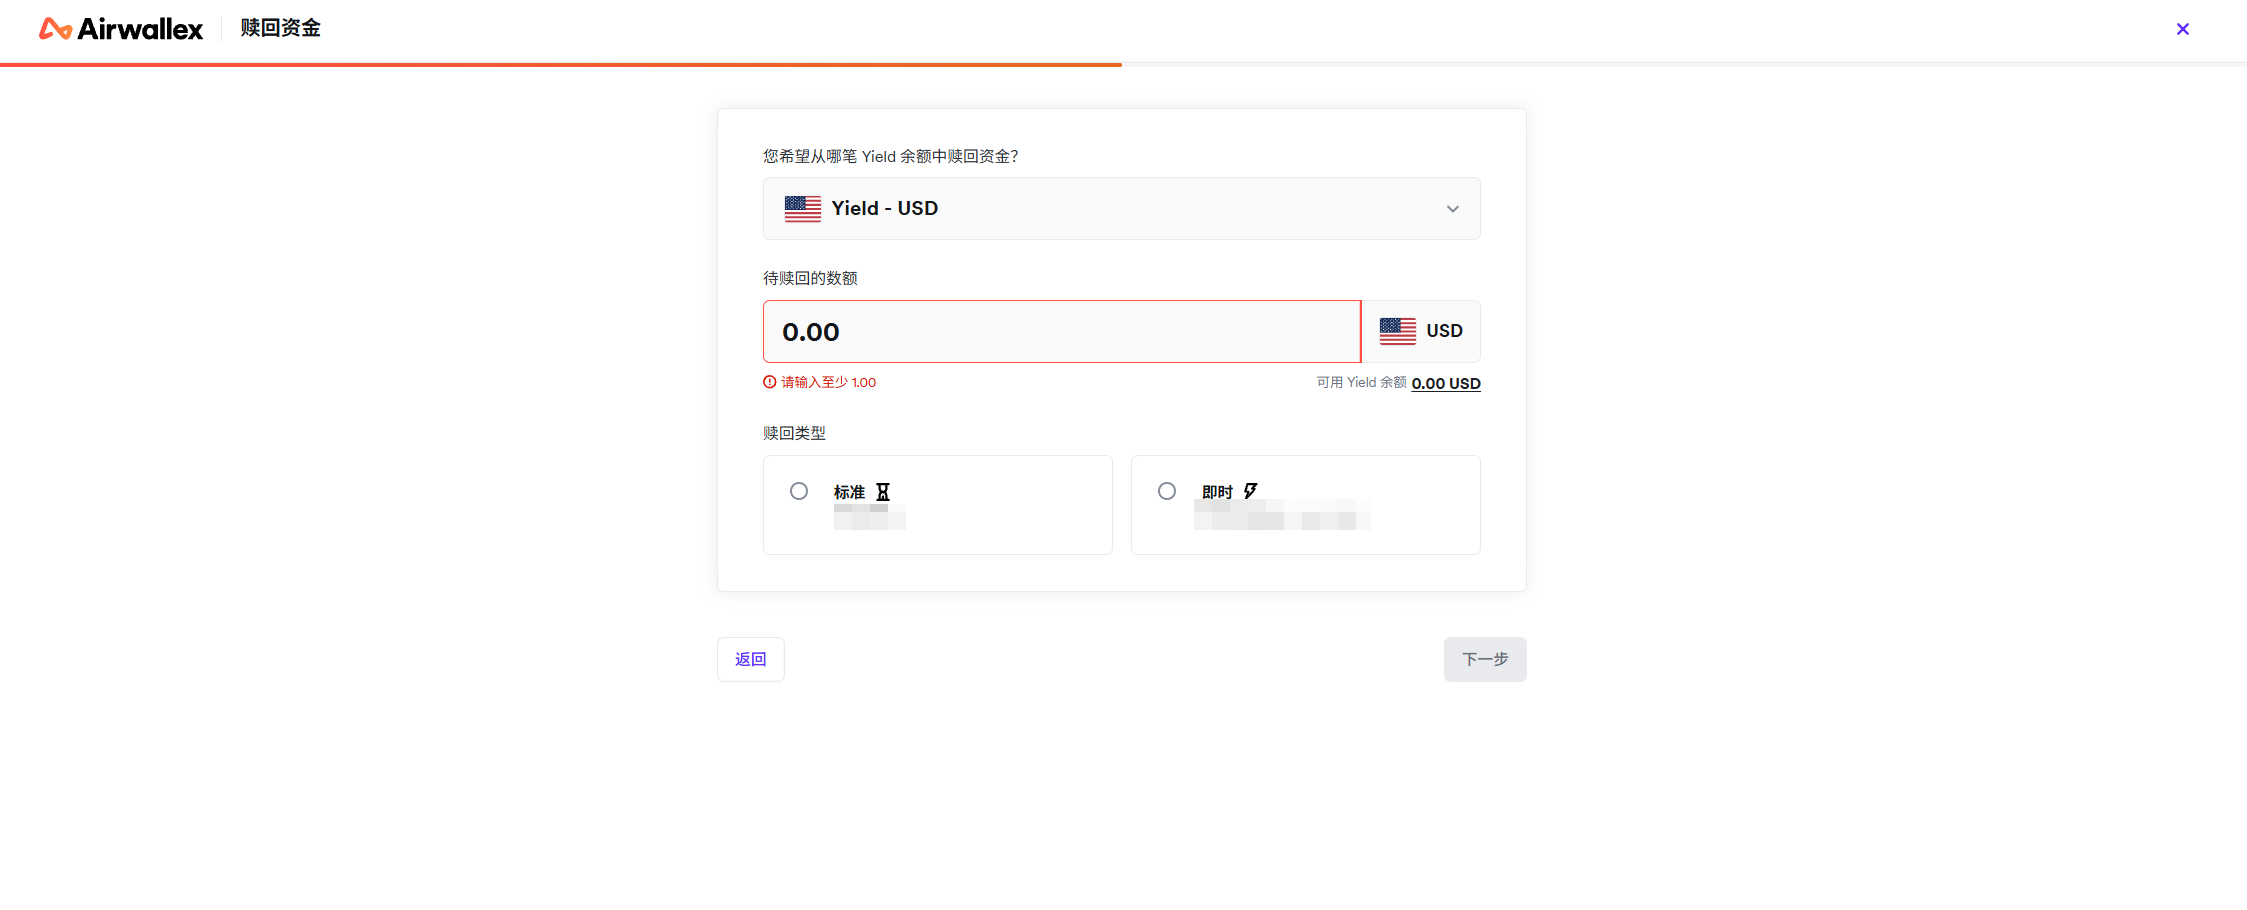Click the Airwallex wordmark text
This screenshot has width=2247, height=910.
[140, 29]
